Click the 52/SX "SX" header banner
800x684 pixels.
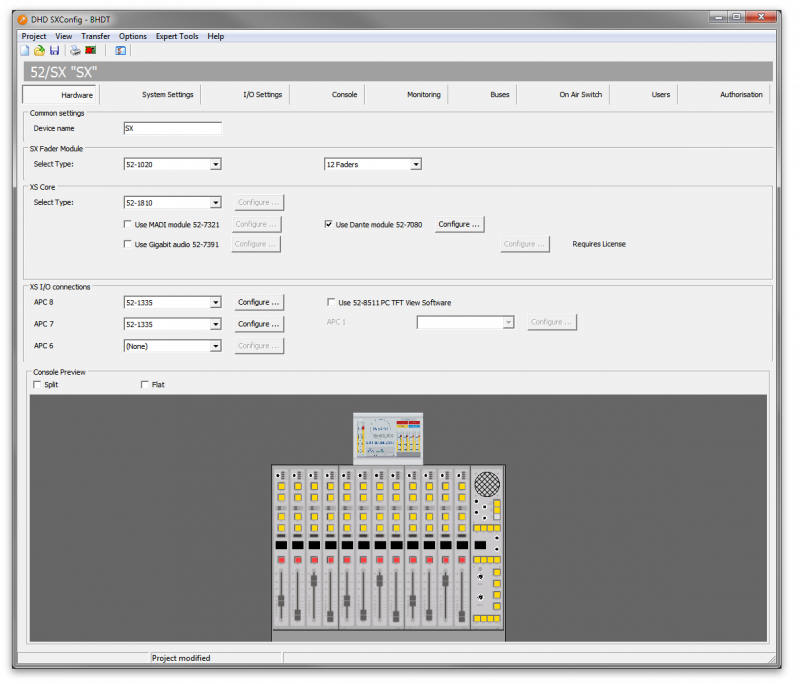point(398,72)
